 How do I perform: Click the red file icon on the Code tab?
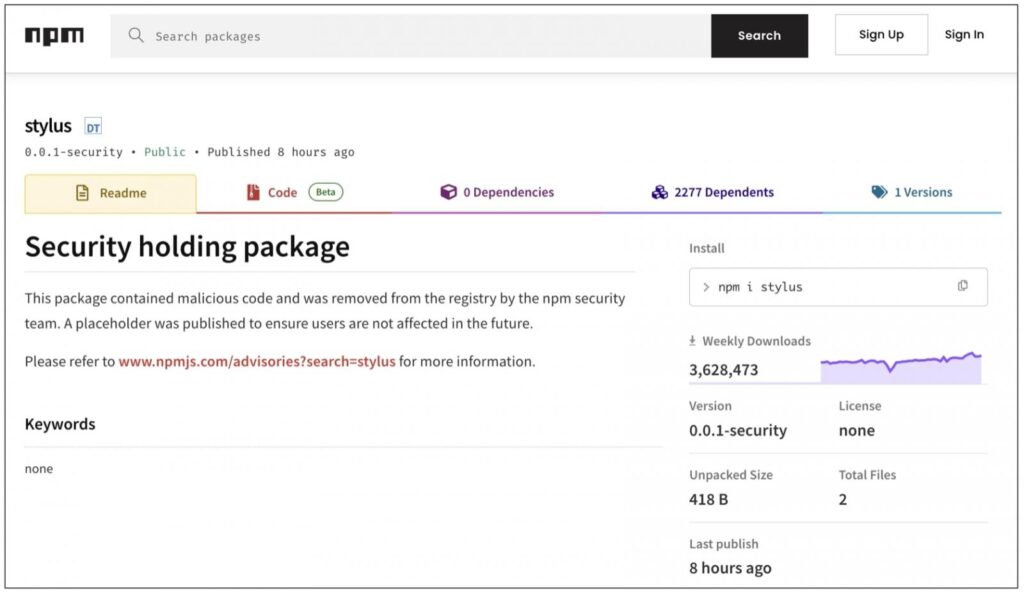click(254, 192)
